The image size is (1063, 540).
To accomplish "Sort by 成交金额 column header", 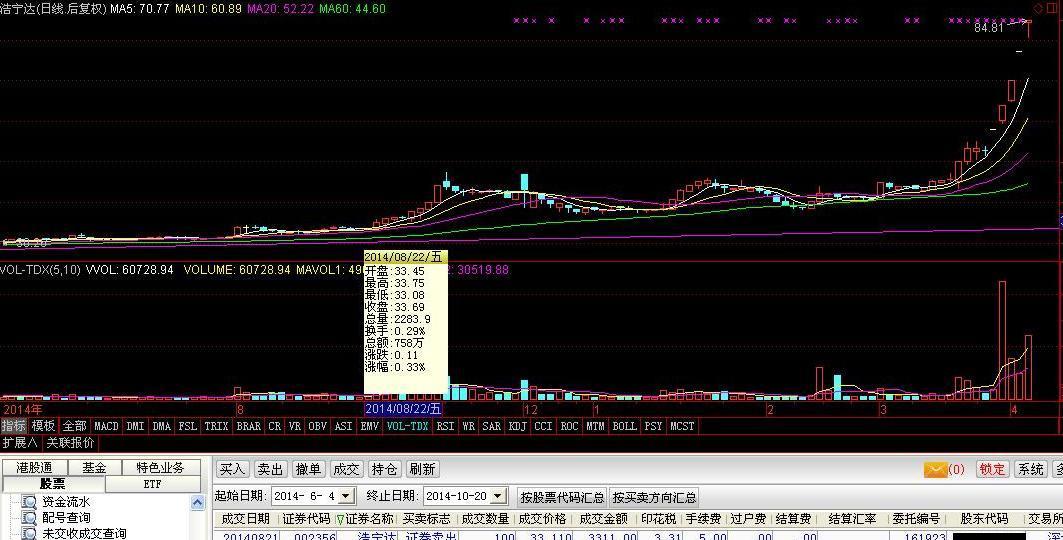I will (x=603, y=519).
